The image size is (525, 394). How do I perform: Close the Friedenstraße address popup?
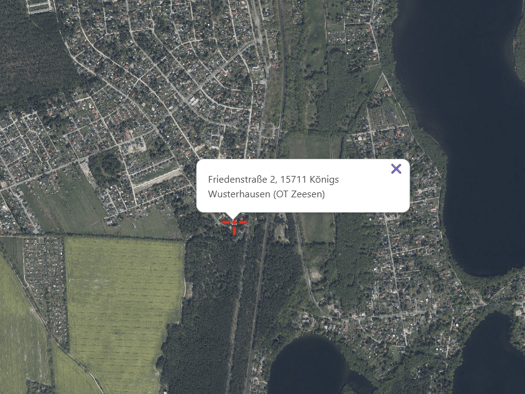pyautogui.click(x=396, y=169)
